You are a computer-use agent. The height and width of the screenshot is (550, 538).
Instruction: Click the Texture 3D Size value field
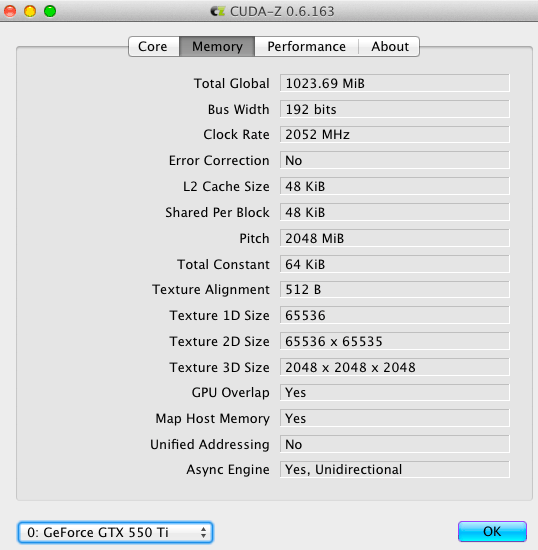395,367
